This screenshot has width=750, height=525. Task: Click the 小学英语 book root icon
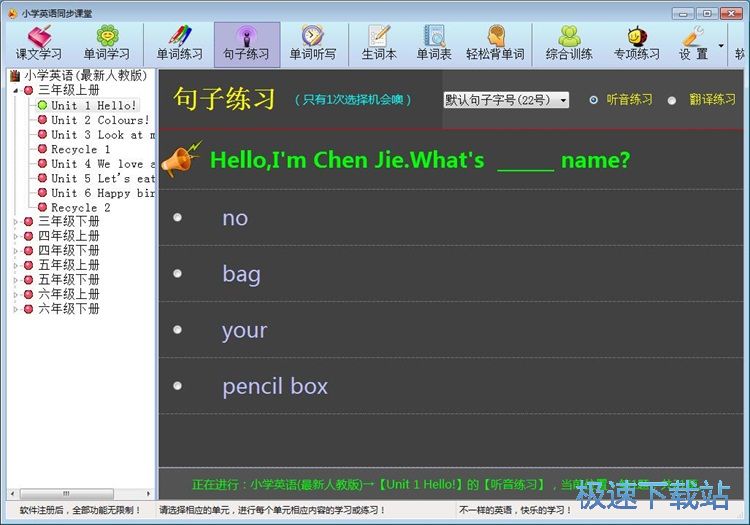point(15,76)
